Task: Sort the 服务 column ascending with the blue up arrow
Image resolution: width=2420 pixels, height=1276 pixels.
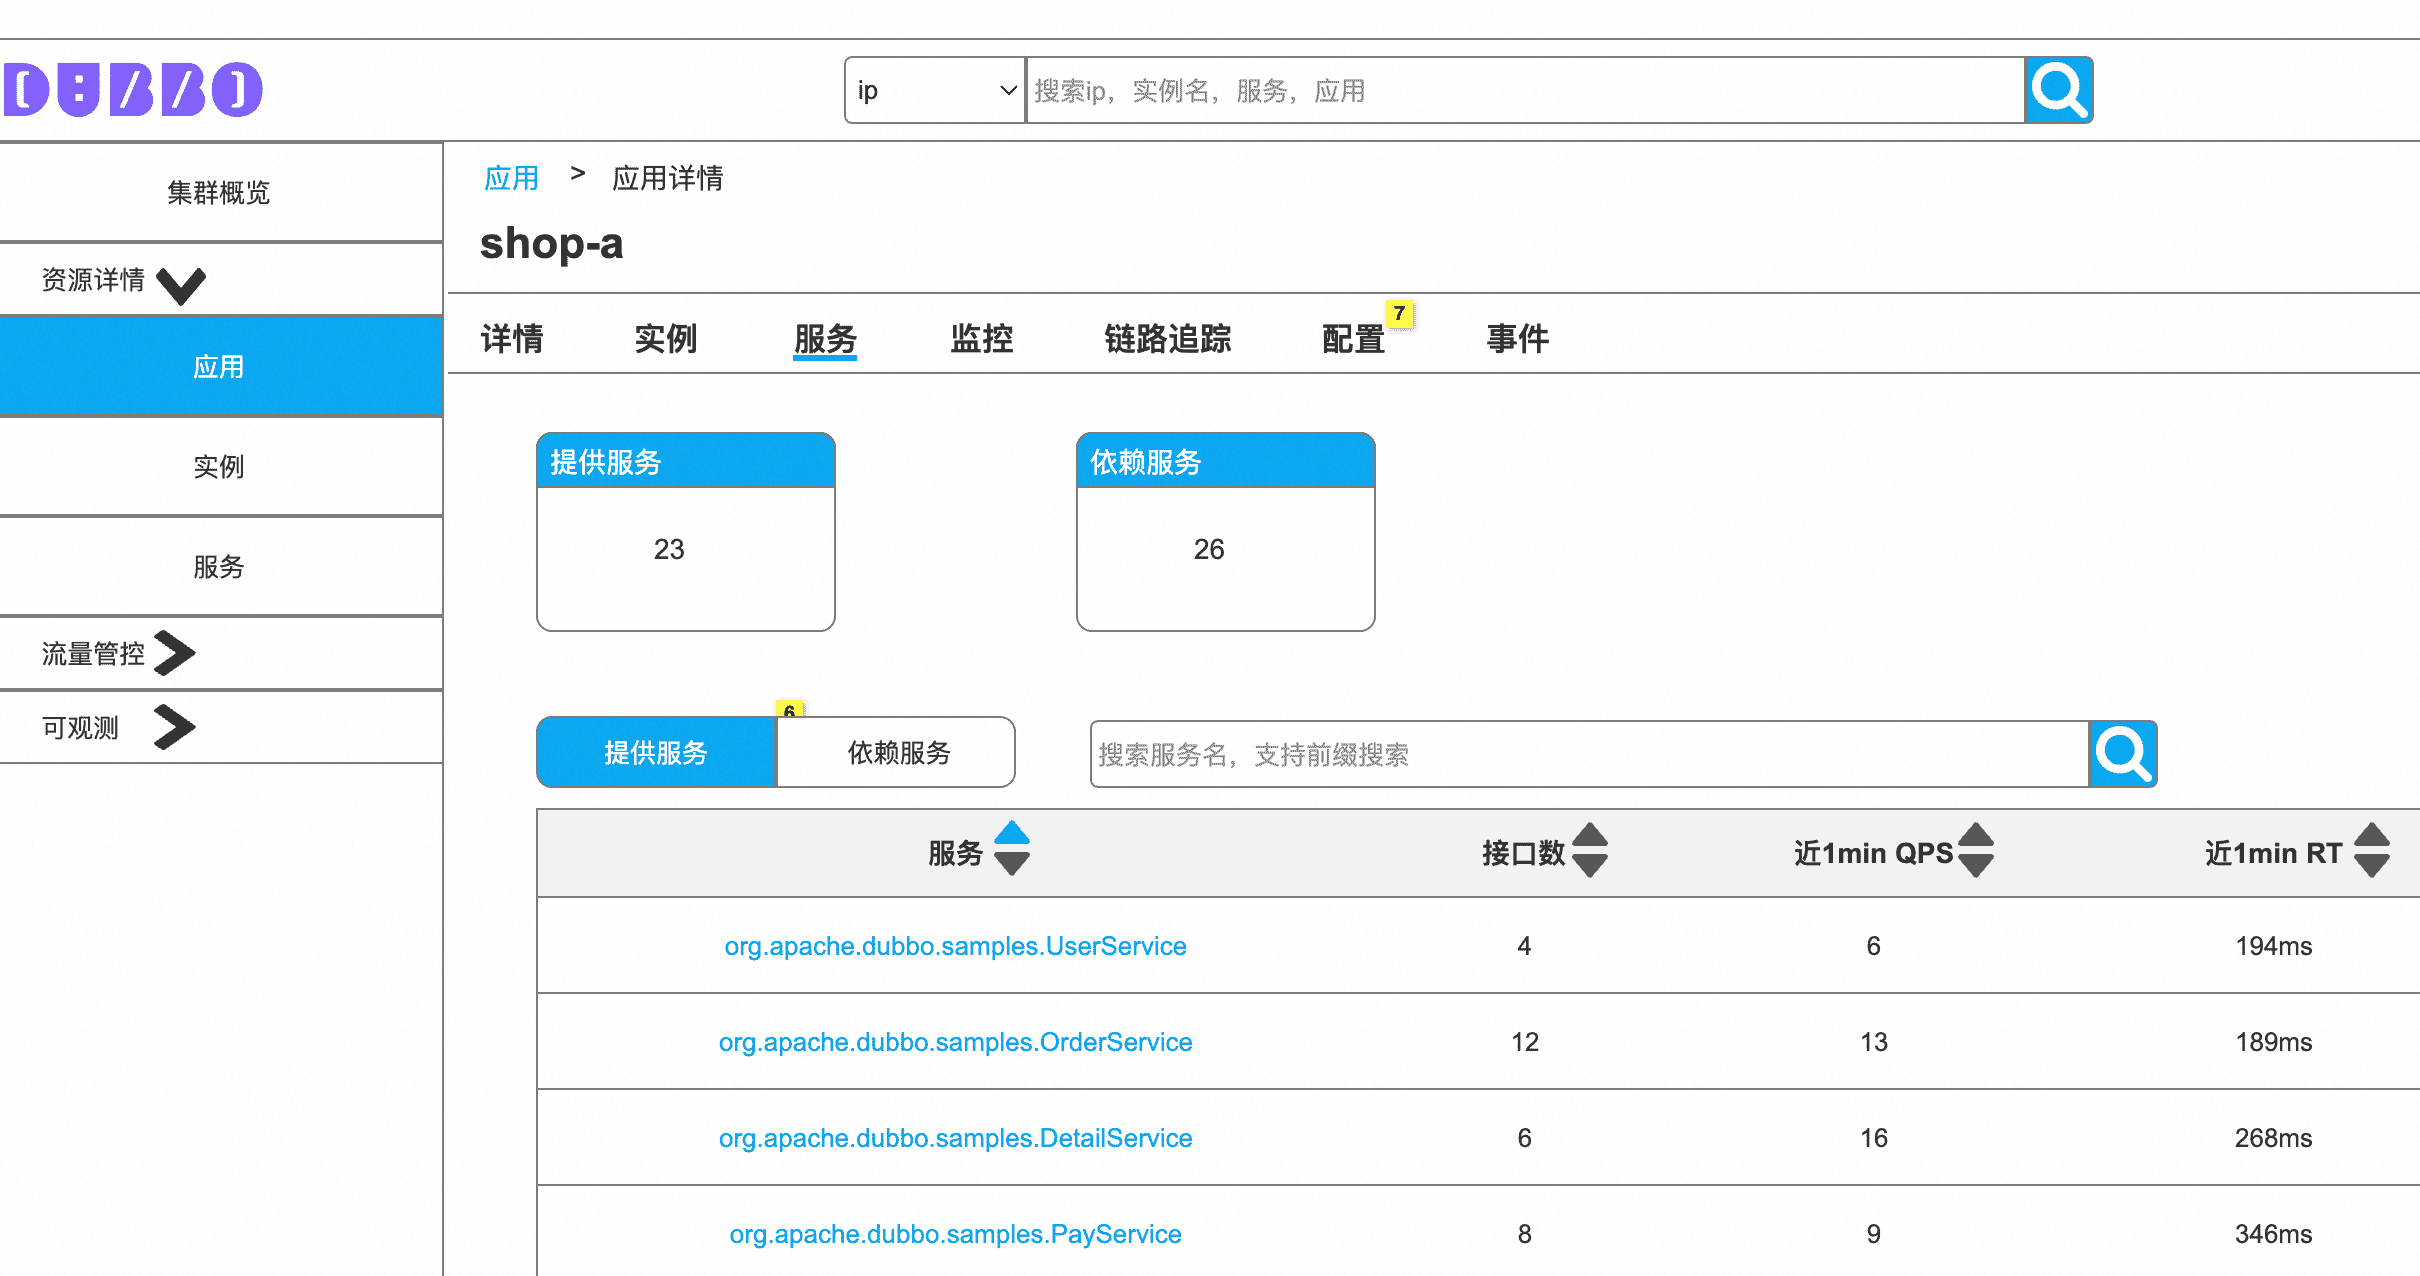Action: point(1012,833)
